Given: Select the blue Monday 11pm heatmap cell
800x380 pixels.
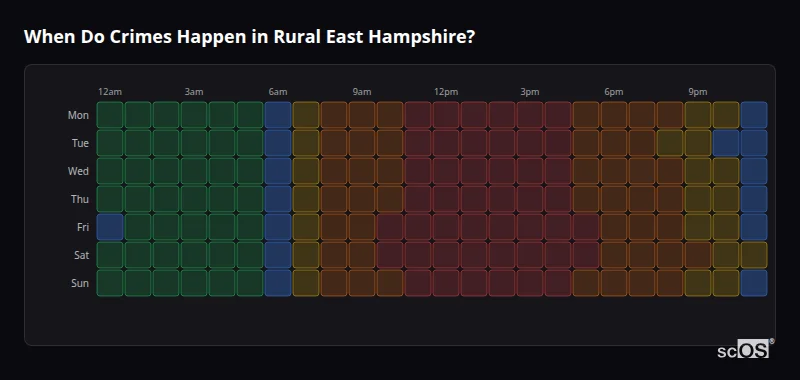Looking at the screenshot, I should 754,115.
